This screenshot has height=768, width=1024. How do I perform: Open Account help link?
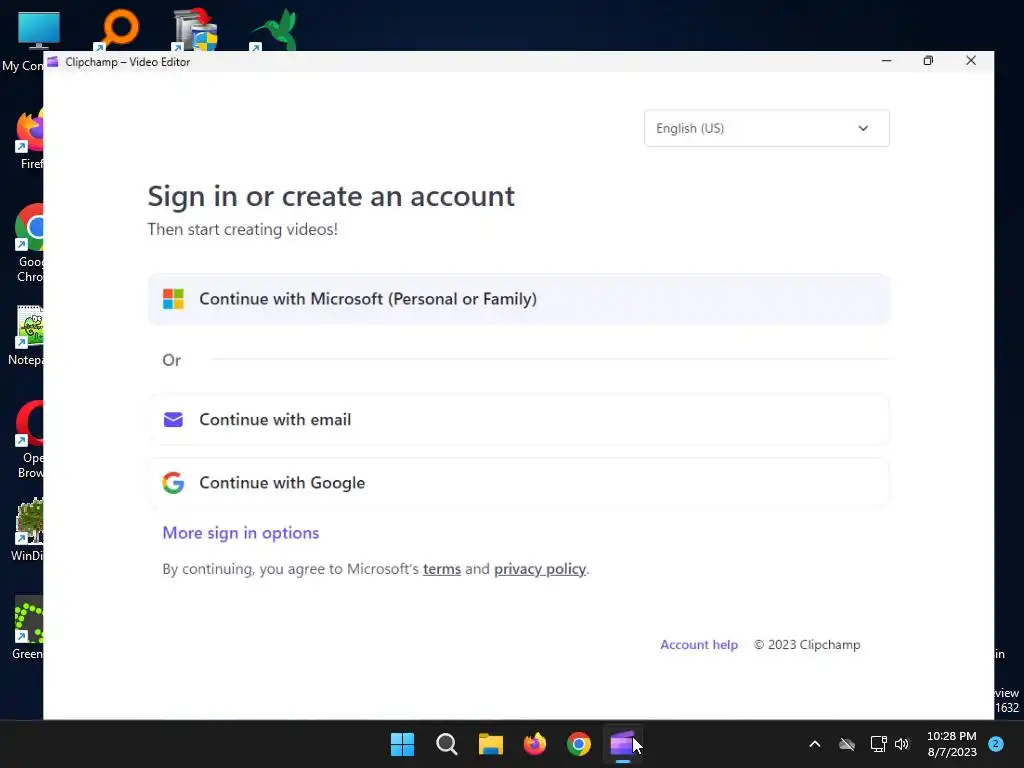click(699, 645)
